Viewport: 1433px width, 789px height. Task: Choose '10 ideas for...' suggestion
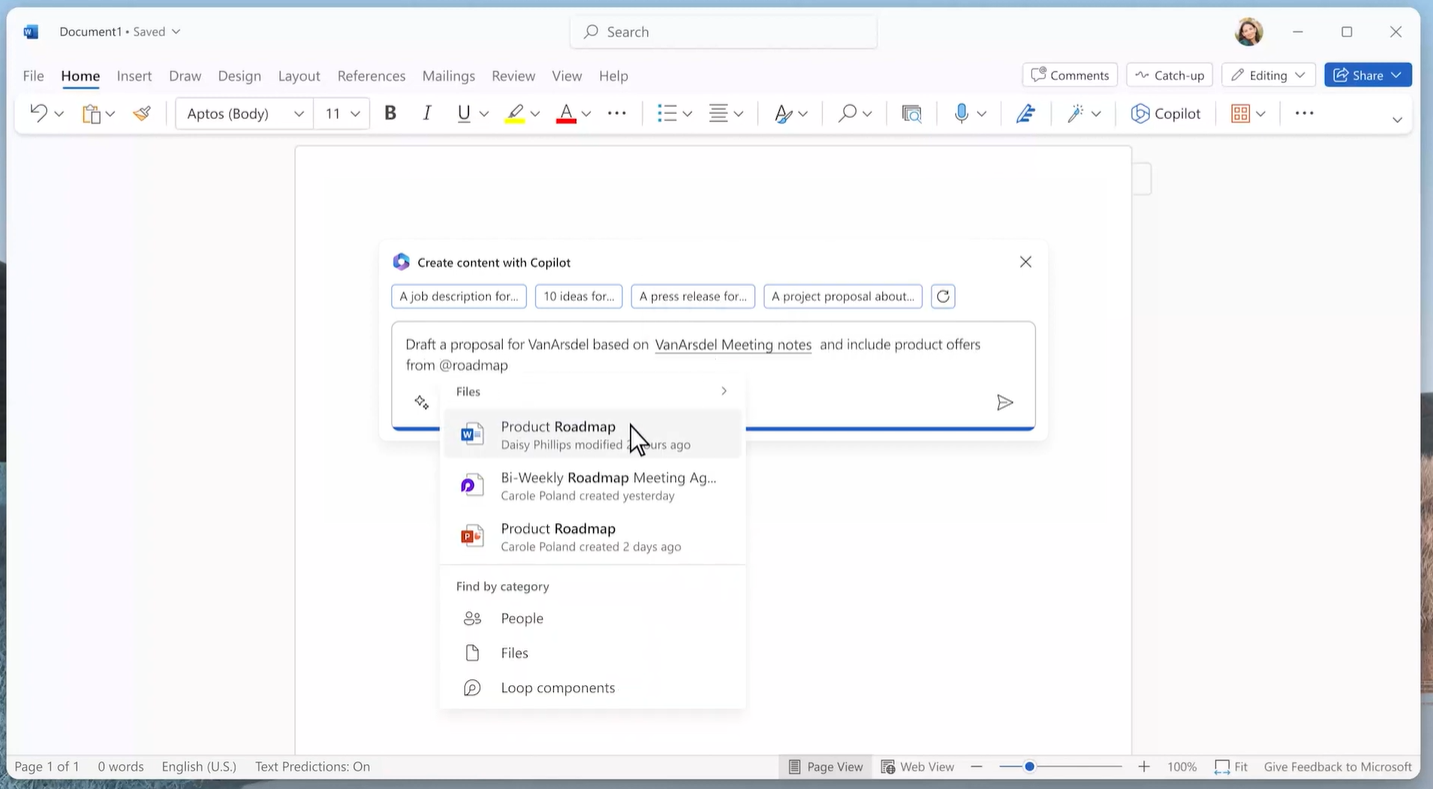[579, 296]
